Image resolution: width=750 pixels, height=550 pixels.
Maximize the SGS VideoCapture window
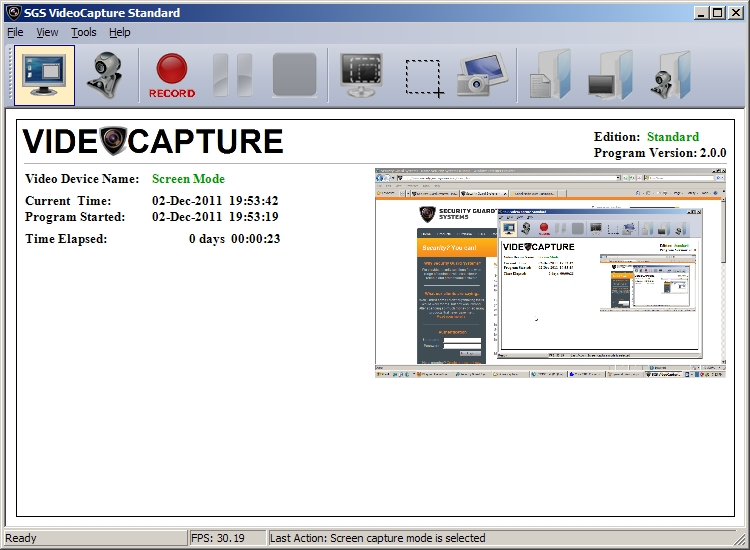[717, 13]
